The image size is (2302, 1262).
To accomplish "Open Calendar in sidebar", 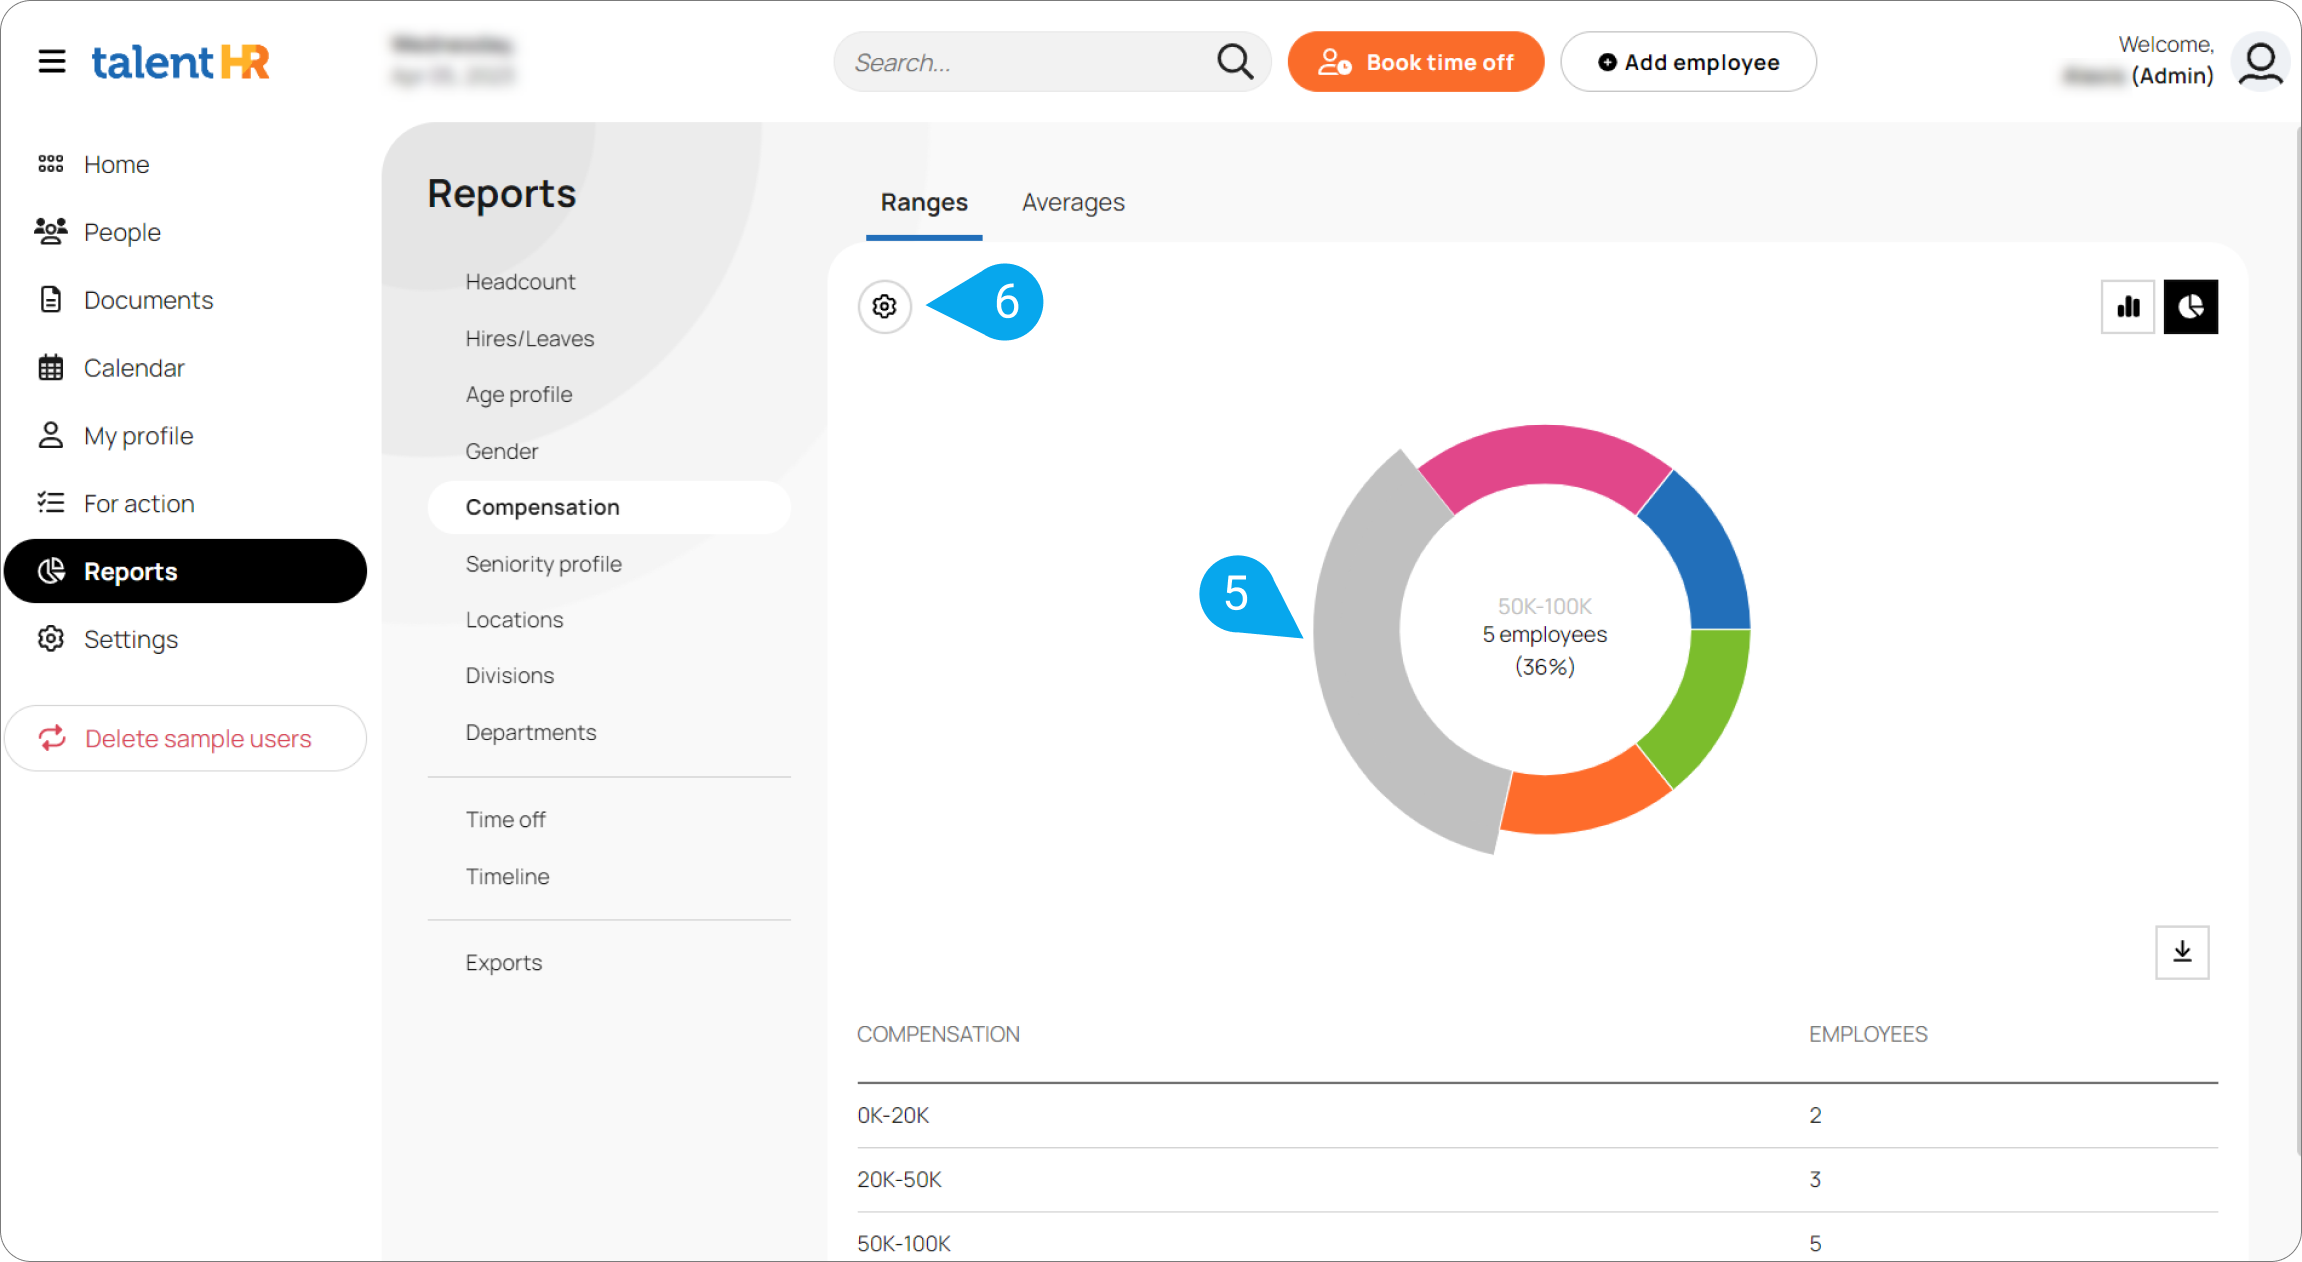I will click(x=111, y=368).
